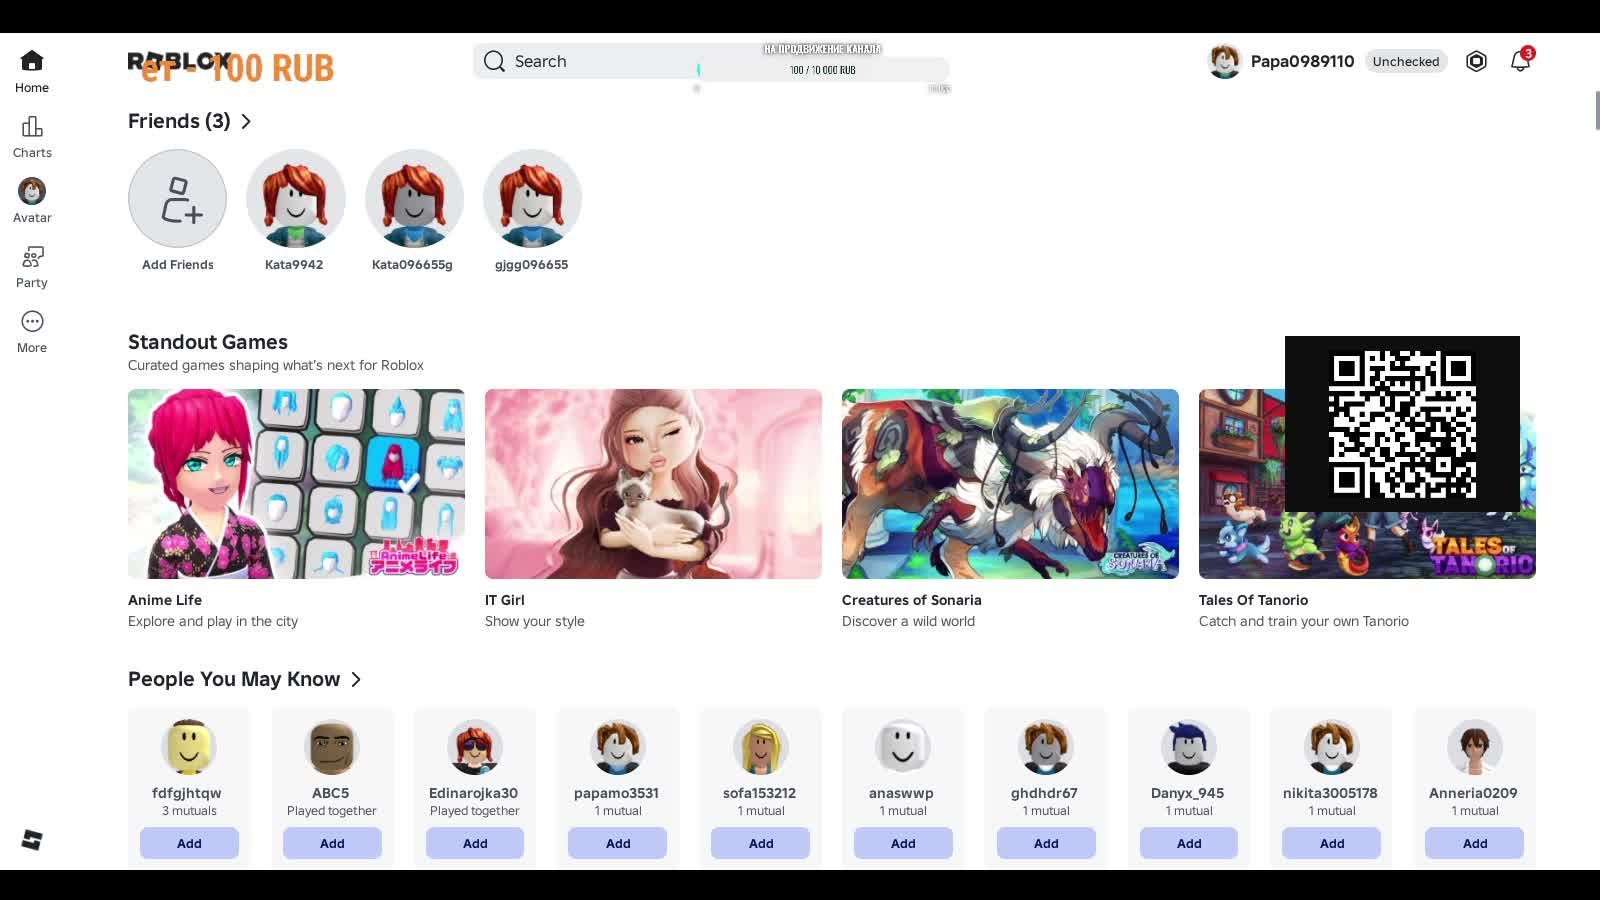
Task: Click the Add Friends circle icon
Action: 178,199
